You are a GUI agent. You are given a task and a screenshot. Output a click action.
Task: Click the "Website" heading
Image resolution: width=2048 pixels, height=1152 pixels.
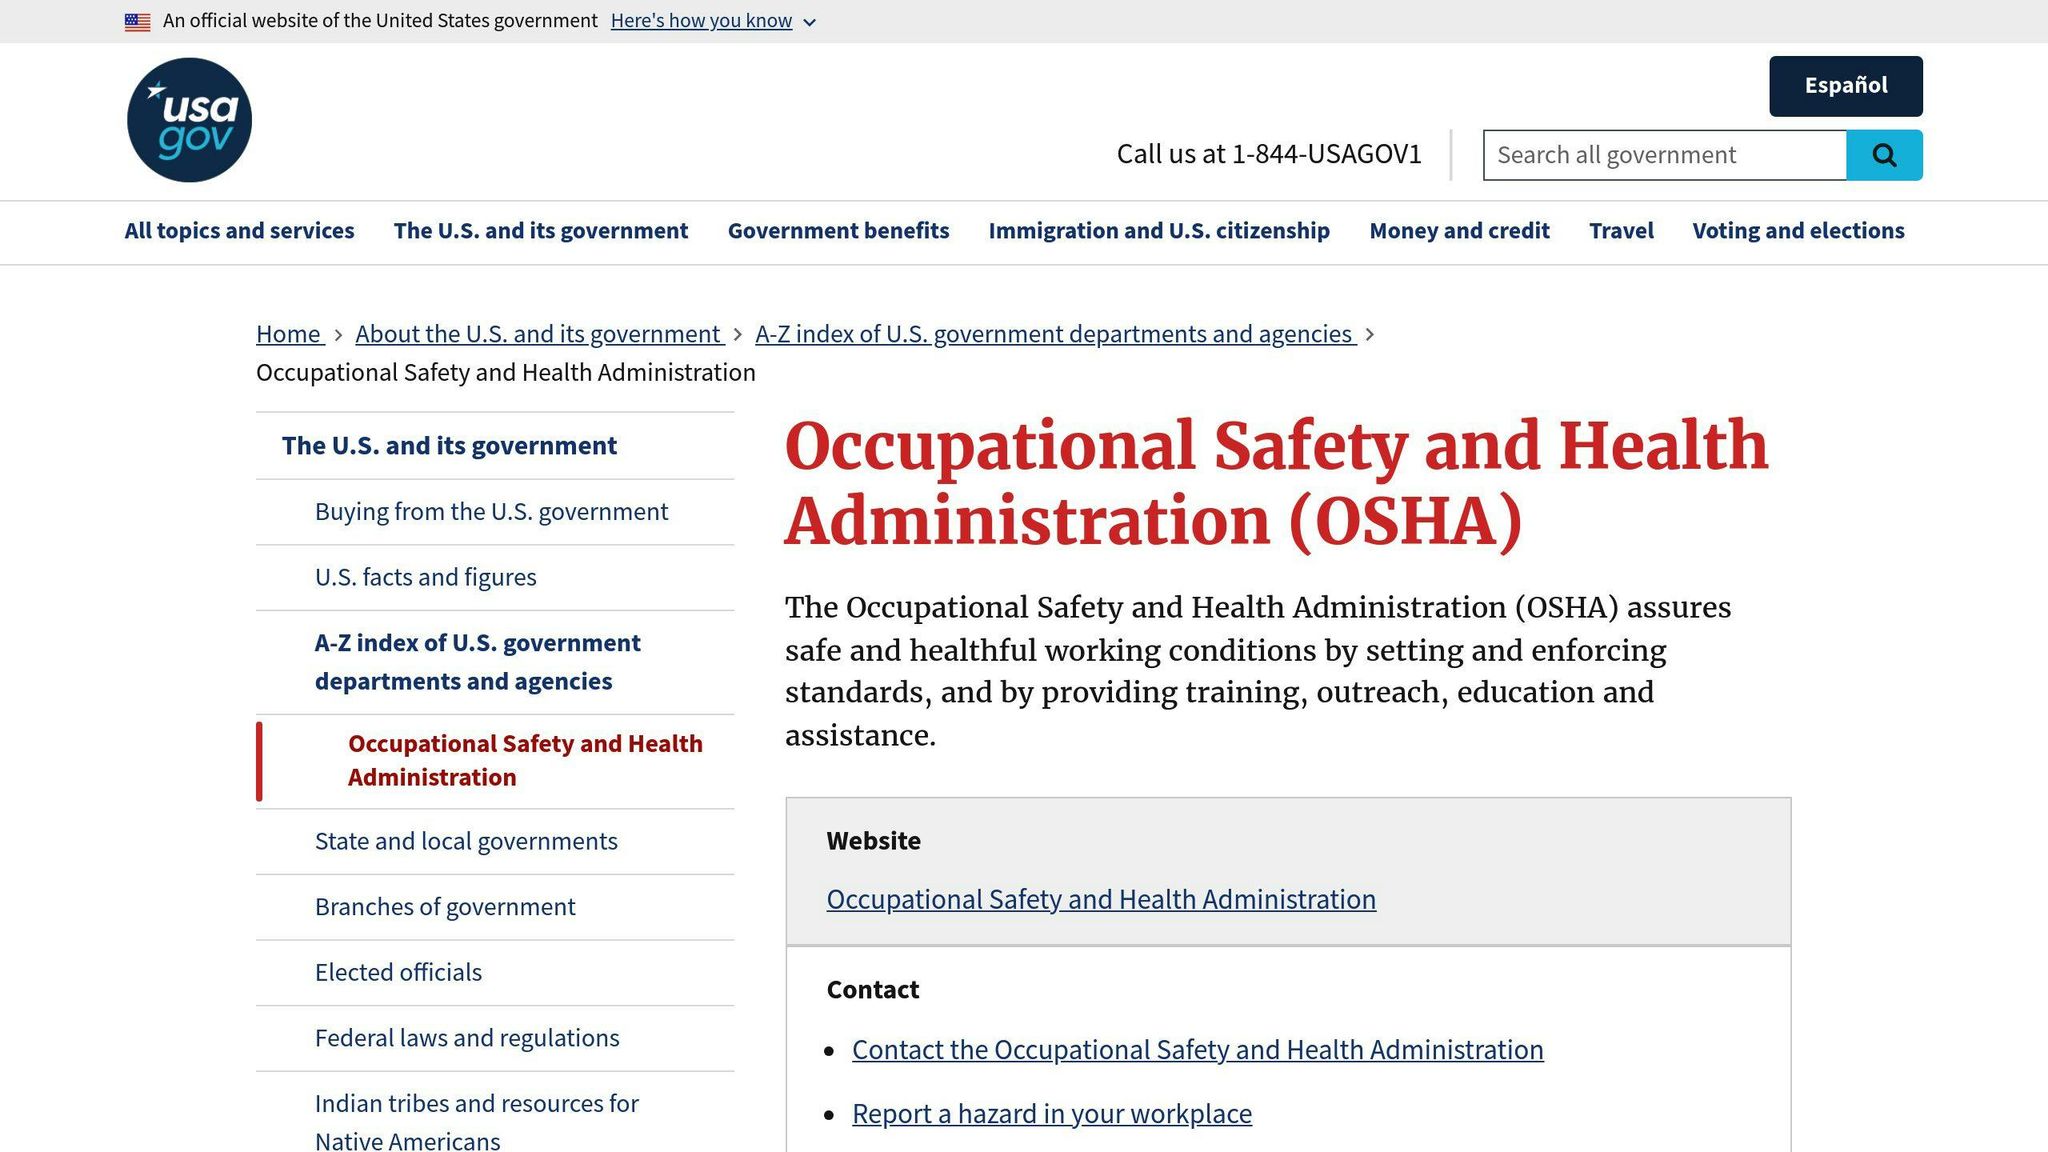(x=873, y=841)
